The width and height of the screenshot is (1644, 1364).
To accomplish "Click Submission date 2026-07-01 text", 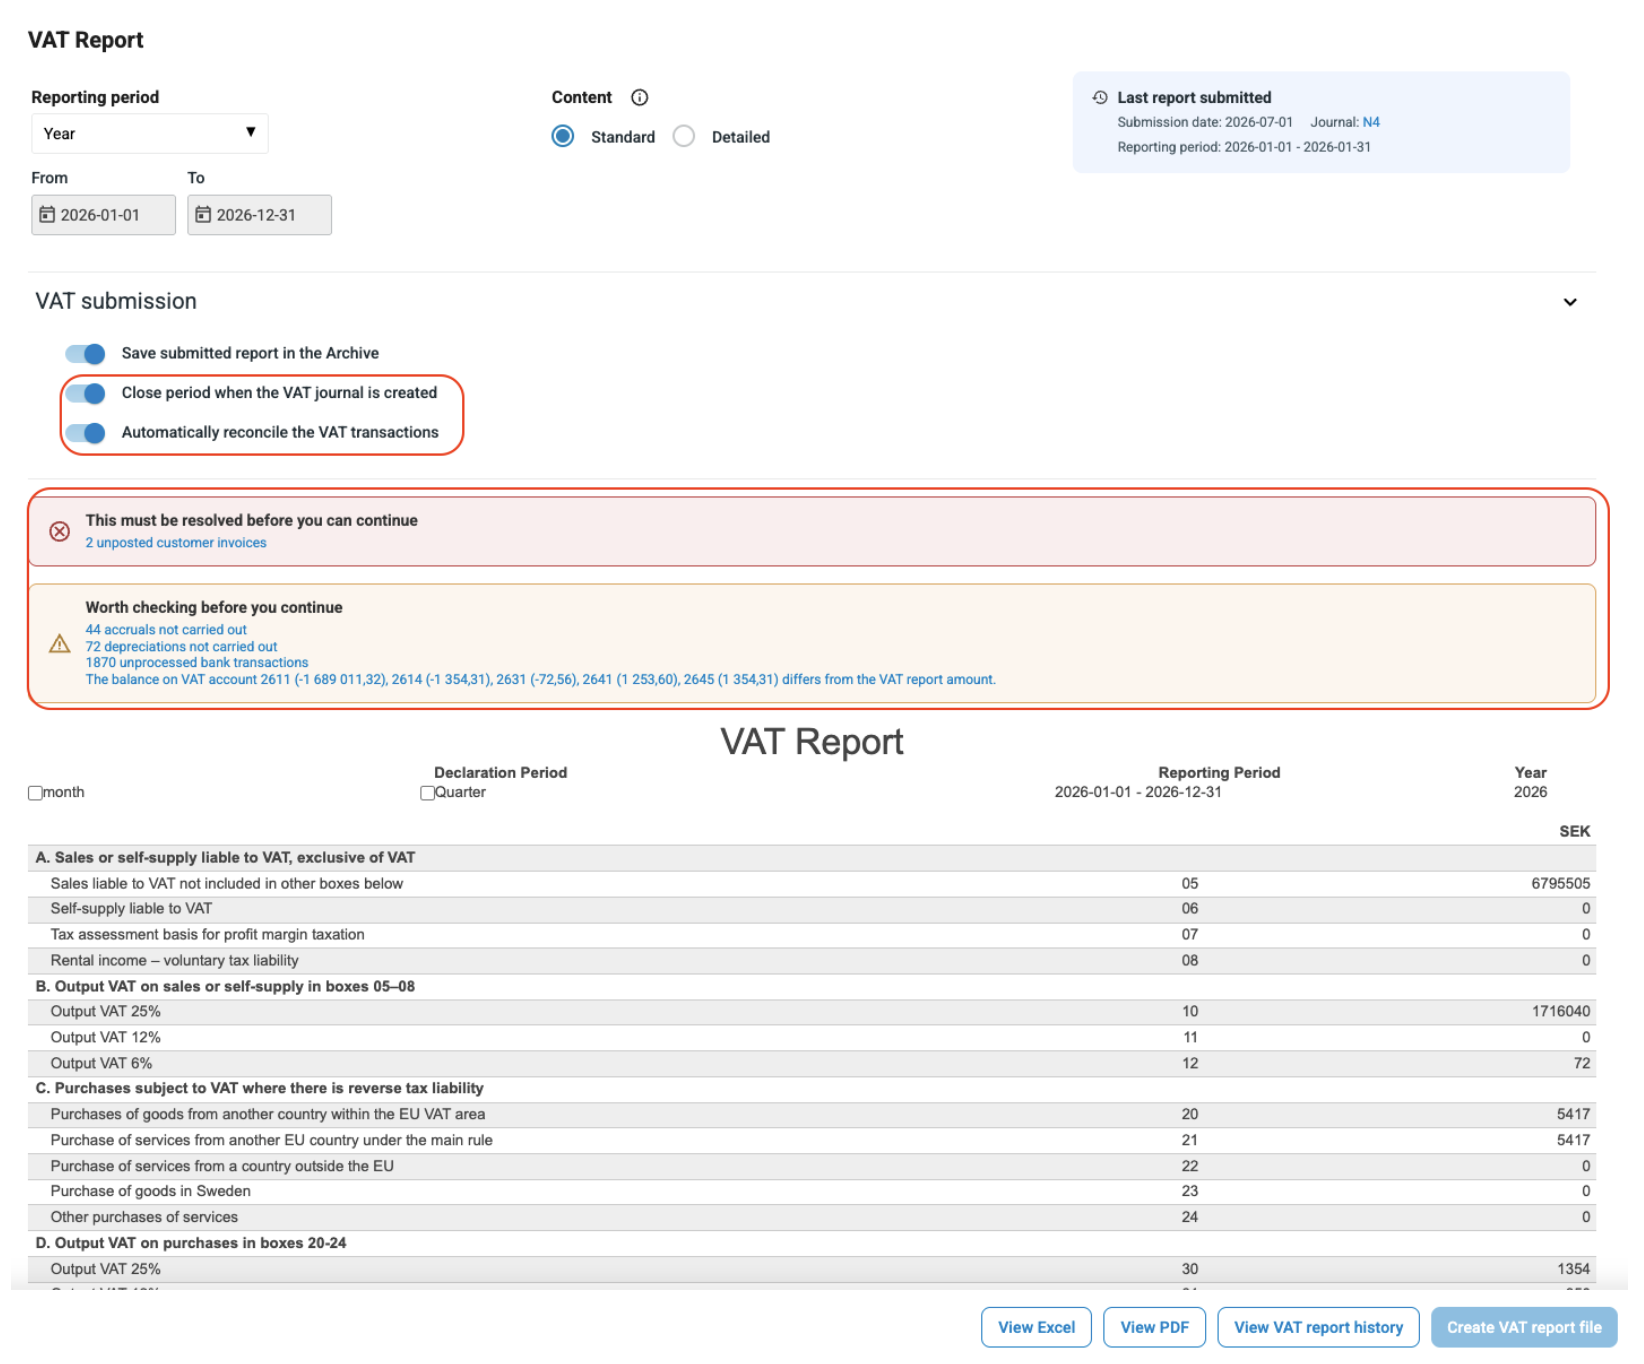I will (1205, 122).
